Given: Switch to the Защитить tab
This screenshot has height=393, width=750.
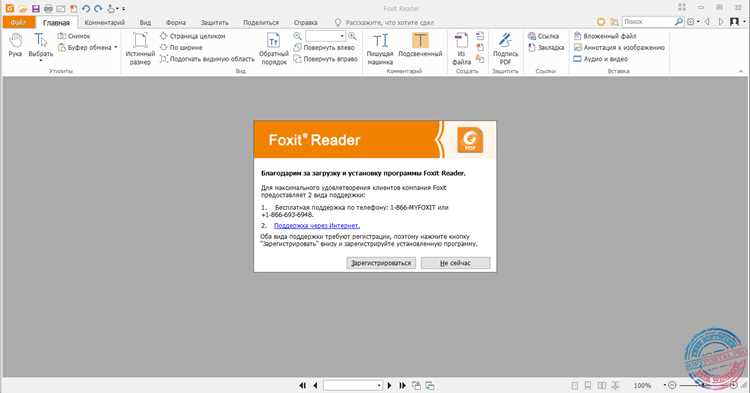Looking at the screenshot, I should pos(214,22).
